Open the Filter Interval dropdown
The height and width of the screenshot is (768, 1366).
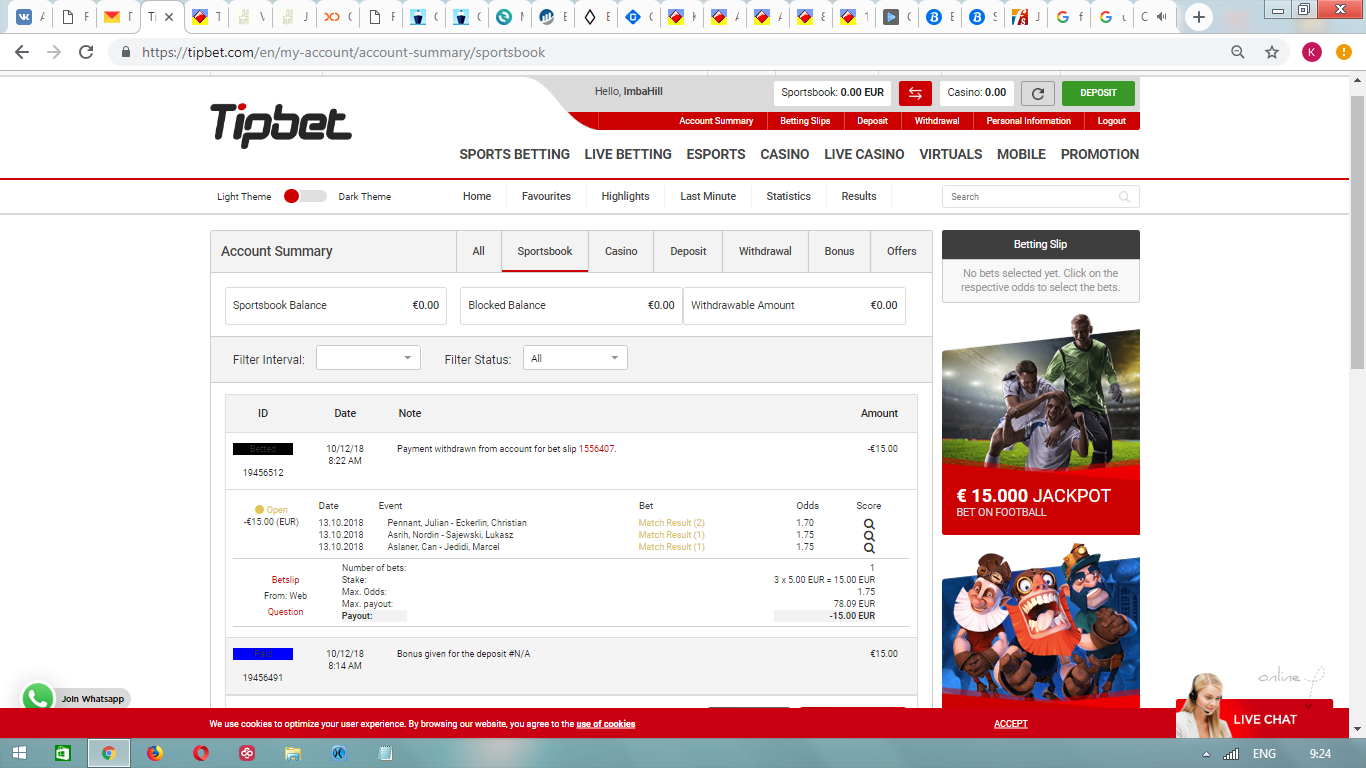click(x=368, y=358)
